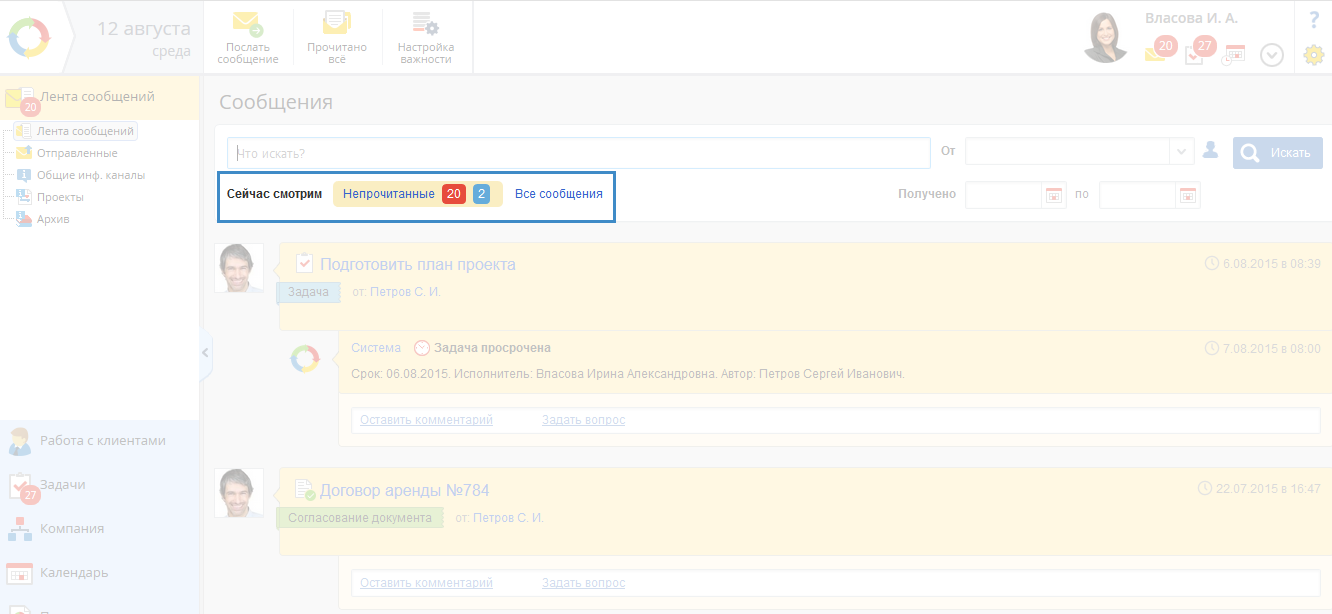Open the message Подготовить план проекта
1332x614 pixels.
[x=418, y=264]
